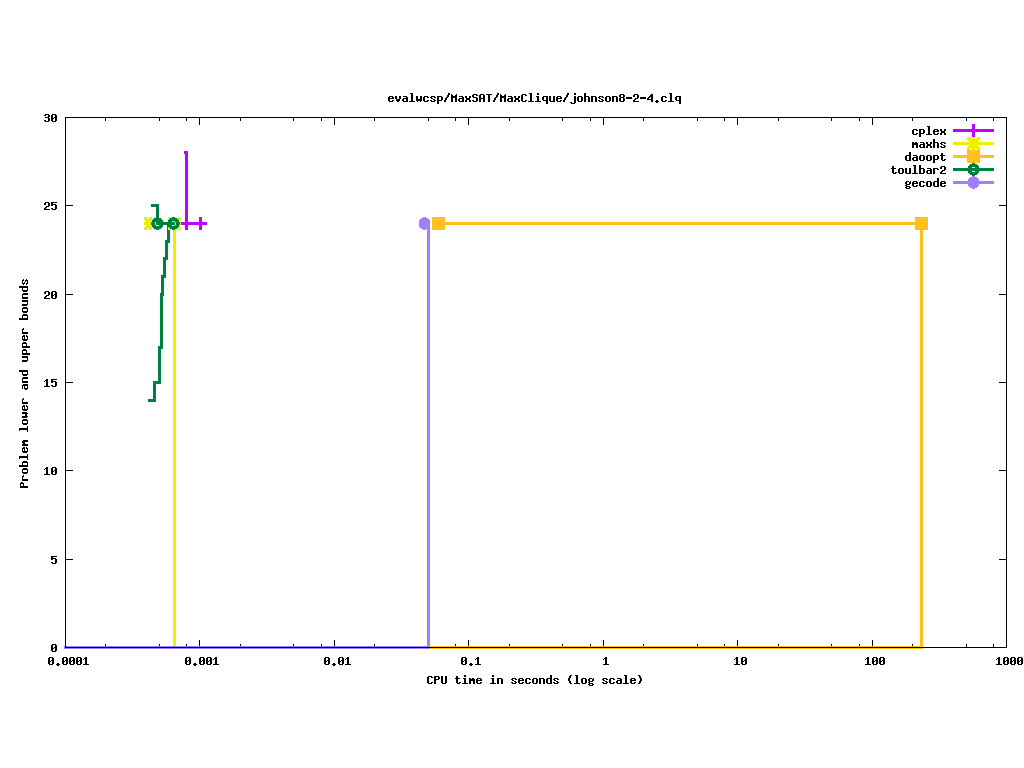This screenshot has height=768, width=1024.
Task: Click the gecode filled circle in the legend
Action: pos(973,183)
